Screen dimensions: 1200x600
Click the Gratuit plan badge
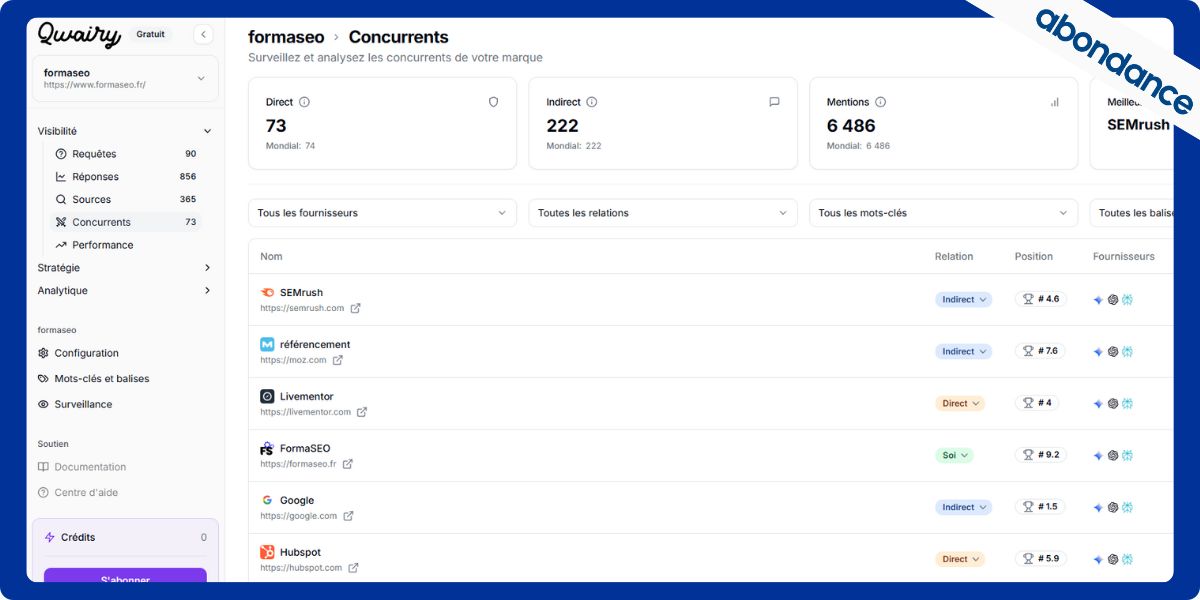pos(151,34)
